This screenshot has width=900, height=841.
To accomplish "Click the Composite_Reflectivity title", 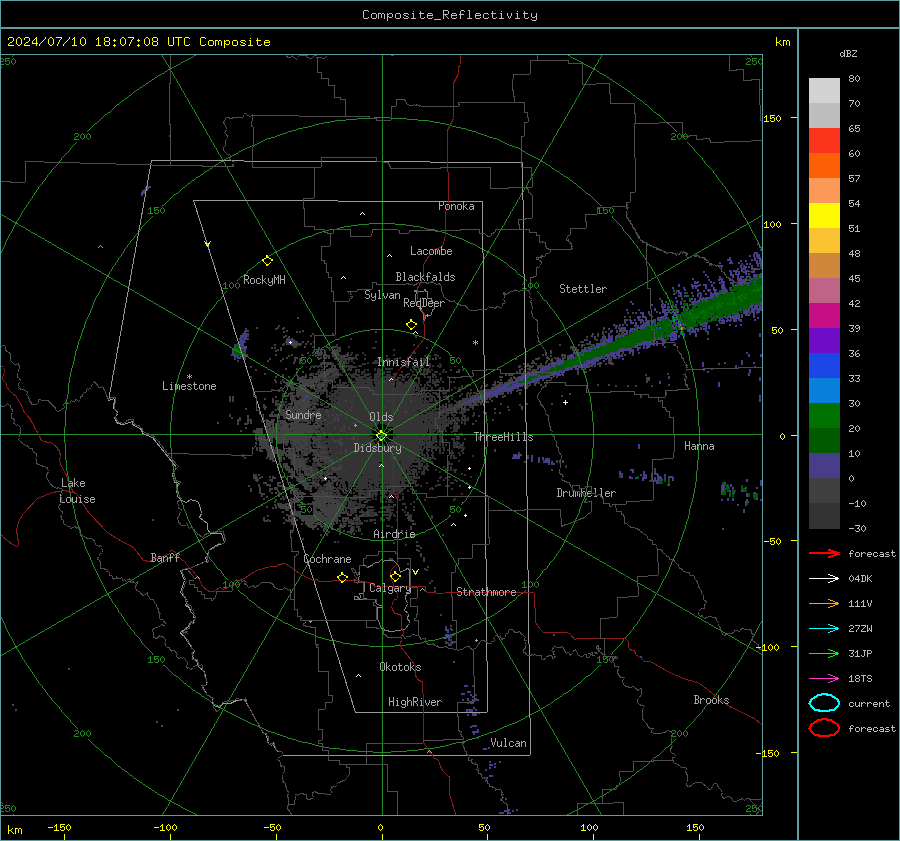I will coord(450,15).
